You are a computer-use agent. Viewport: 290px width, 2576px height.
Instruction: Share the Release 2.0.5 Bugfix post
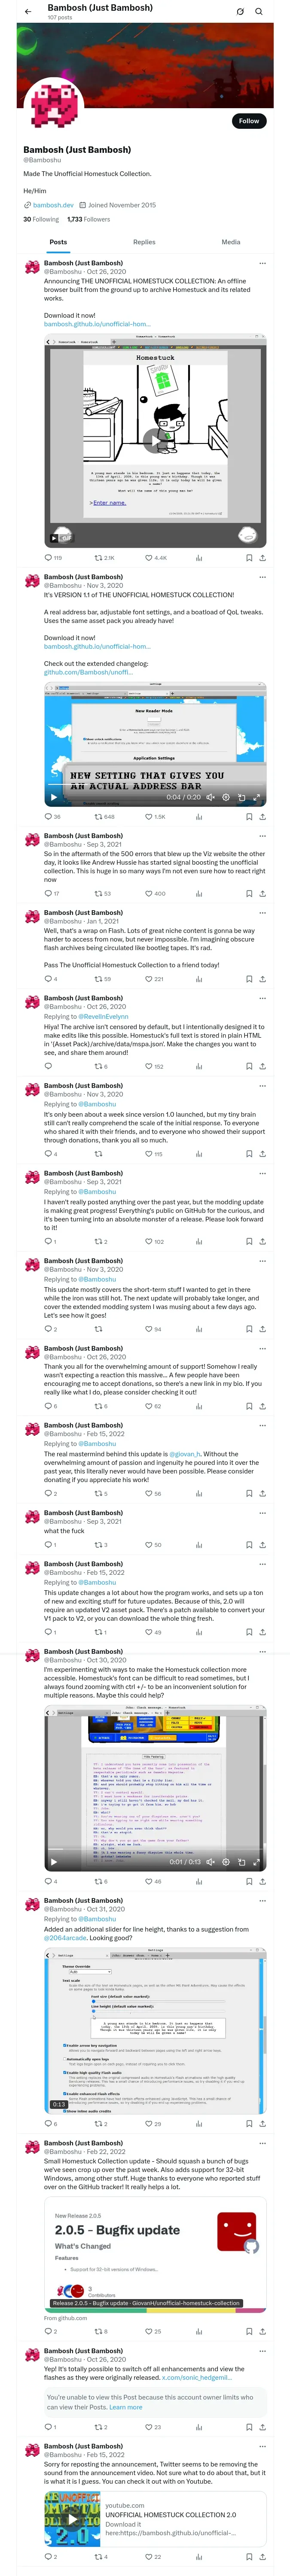(262, 2331)
